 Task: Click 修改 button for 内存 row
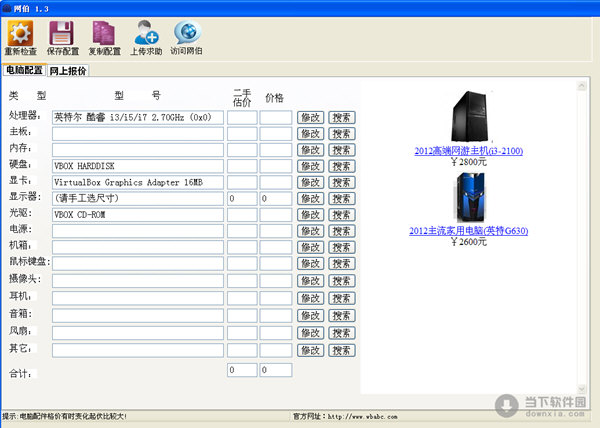pos(311,150)
